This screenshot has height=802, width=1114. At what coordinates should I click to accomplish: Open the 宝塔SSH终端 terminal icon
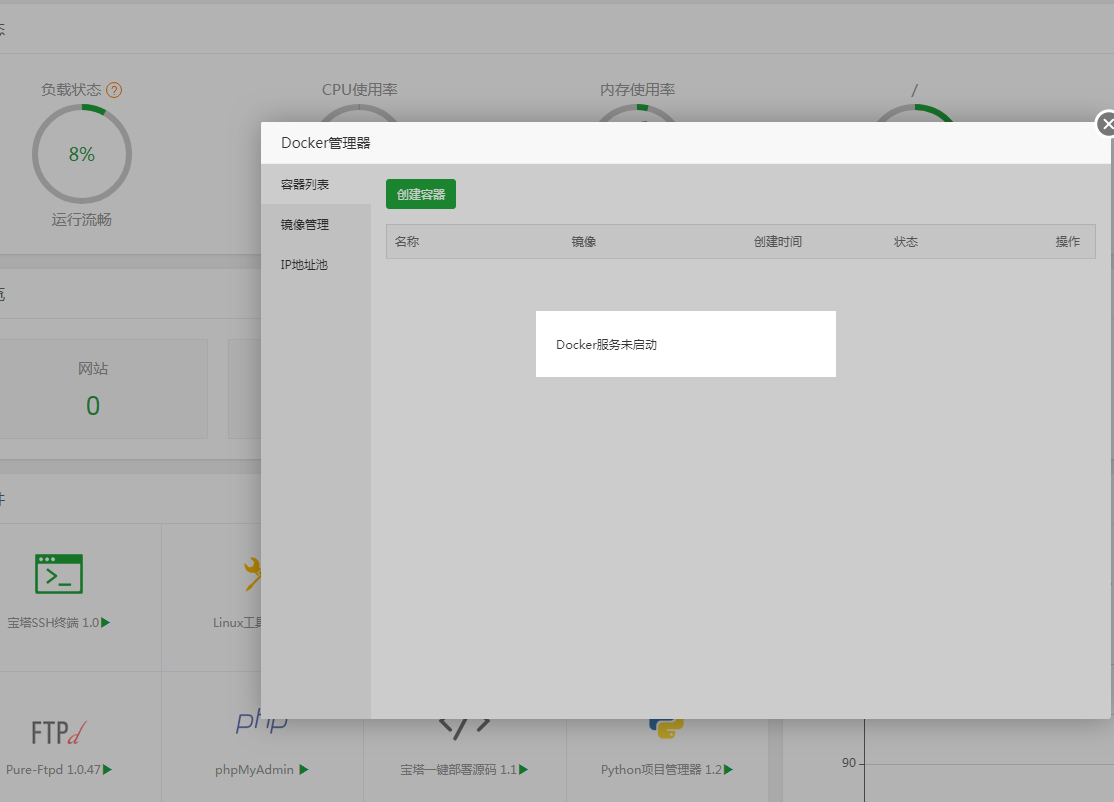(59, 574)
